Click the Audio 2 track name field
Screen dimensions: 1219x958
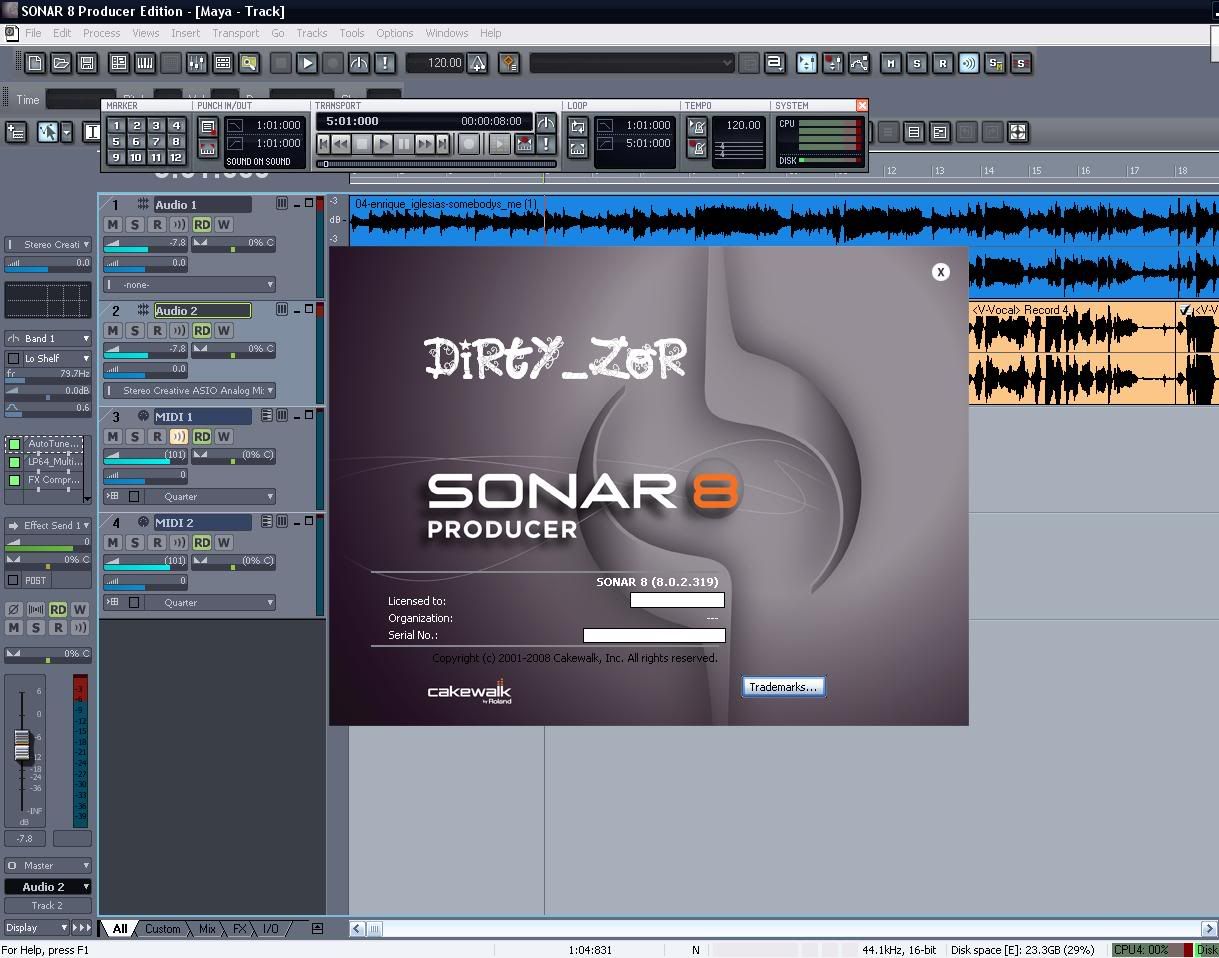[202, 311]
